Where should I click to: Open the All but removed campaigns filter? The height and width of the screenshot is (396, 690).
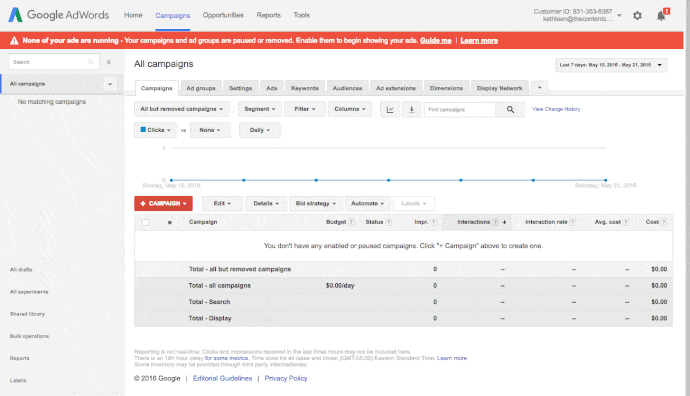click(x=181, y=109)
